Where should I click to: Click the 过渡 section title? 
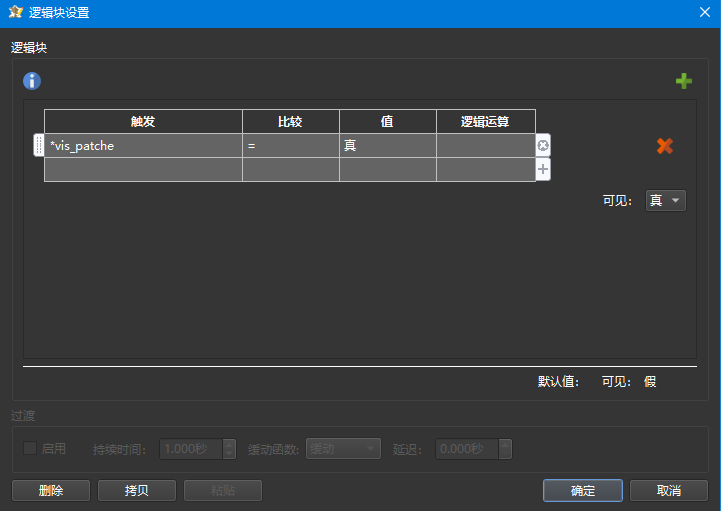23,416
